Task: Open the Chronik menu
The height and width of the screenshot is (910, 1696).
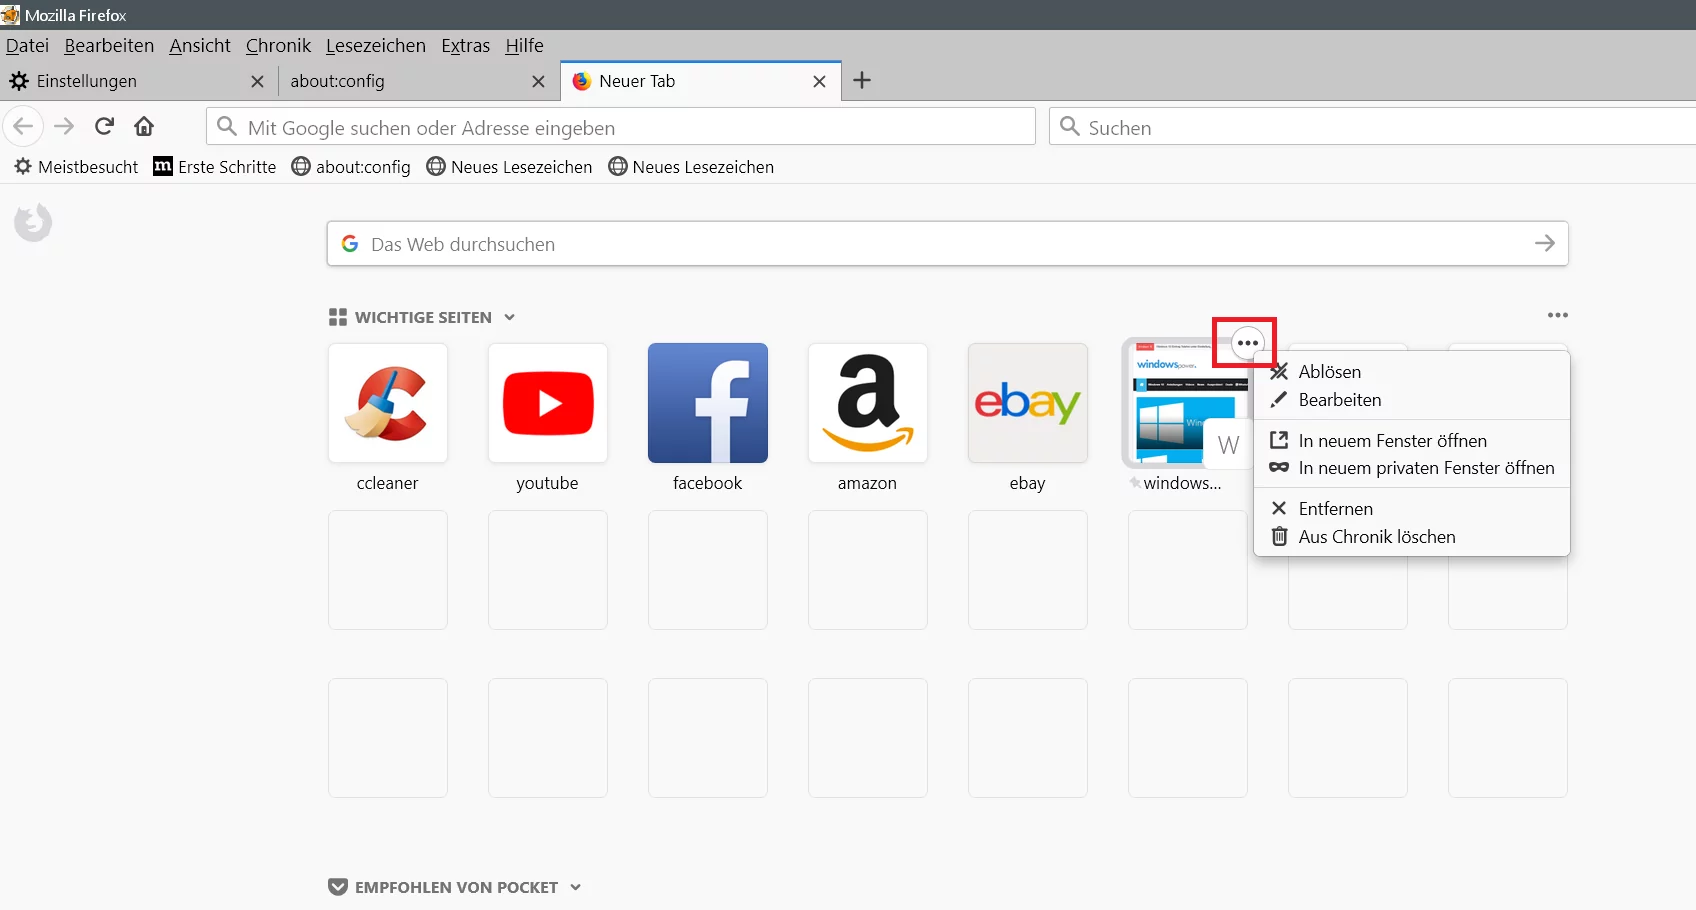Action: tap(277, 45)
